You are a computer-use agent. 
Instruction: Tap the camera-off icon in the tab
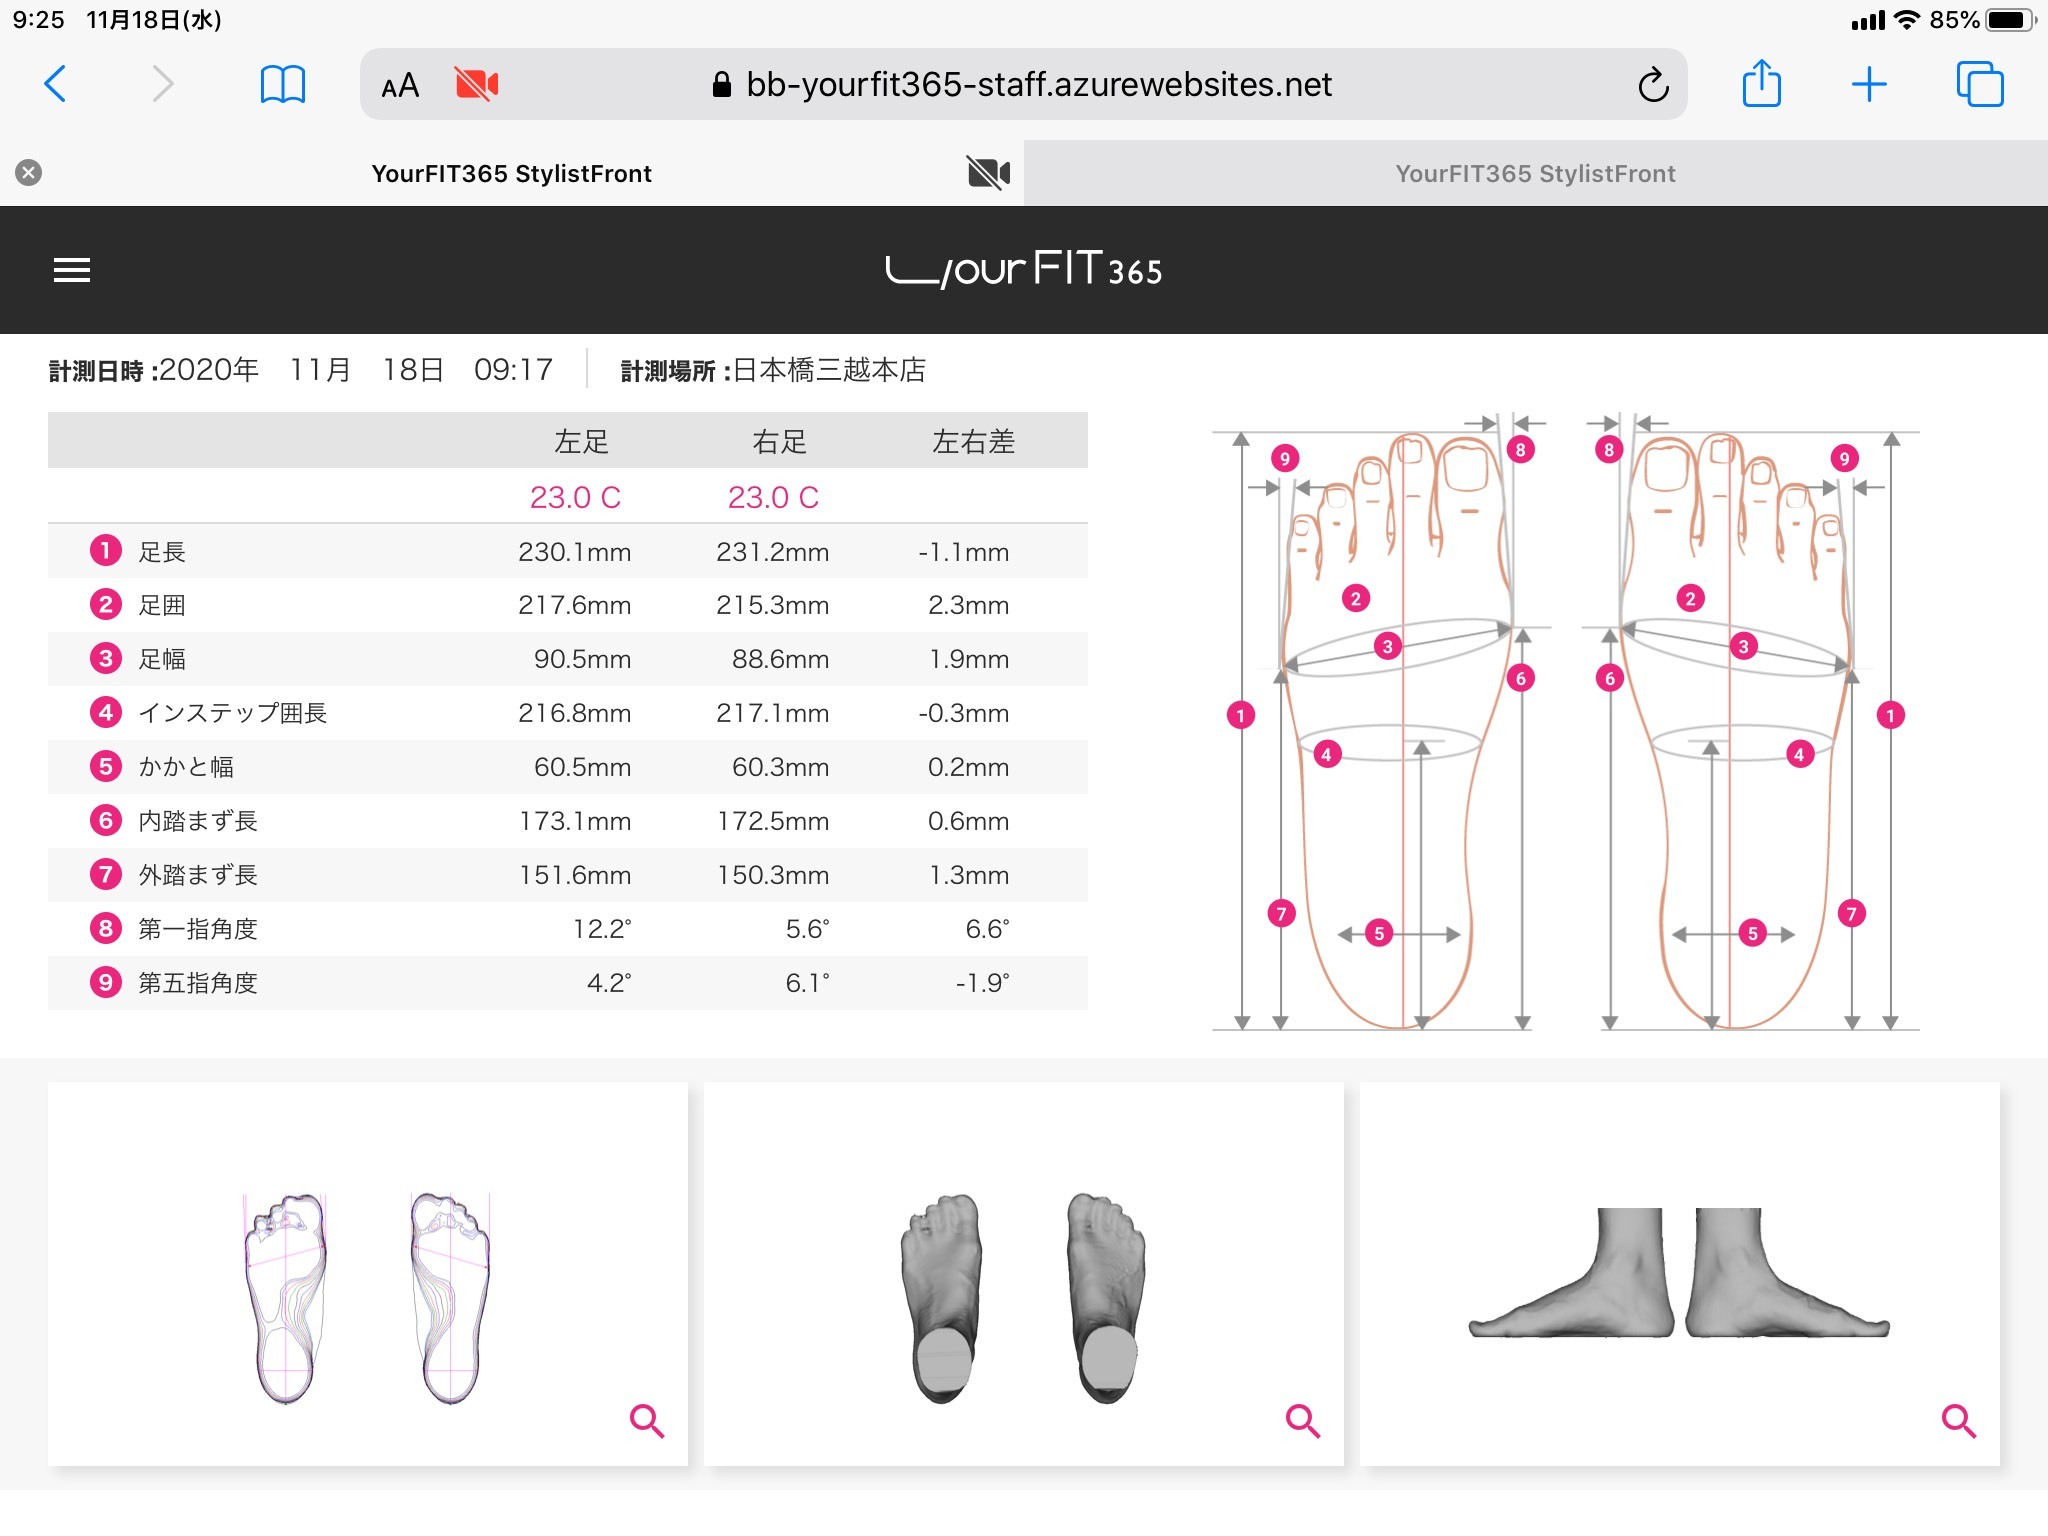tap(988, 173)
